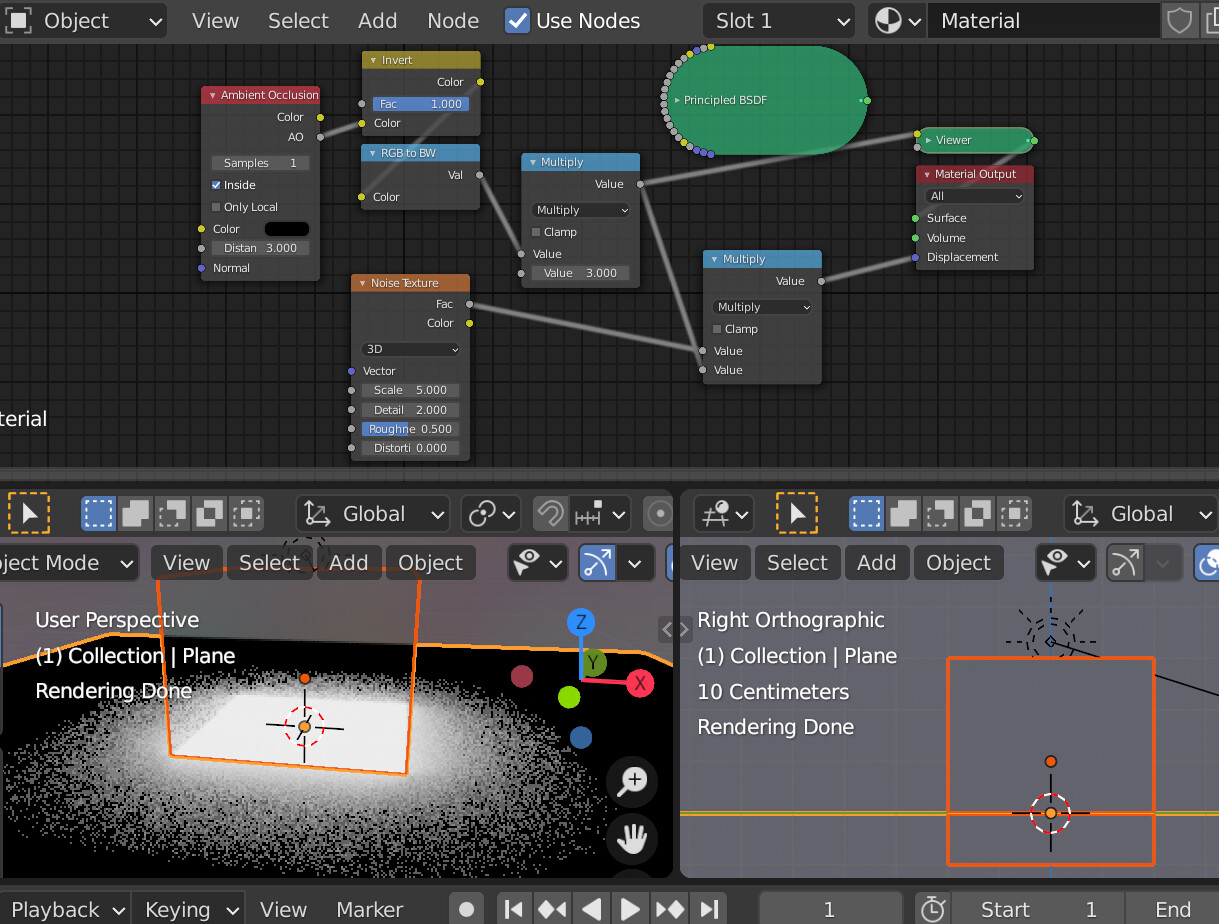Image resolution: width=1219 pixels, height=924 pixels.
Task: Click the proportional editing icon in the header
Action: [x=658, y=513]
